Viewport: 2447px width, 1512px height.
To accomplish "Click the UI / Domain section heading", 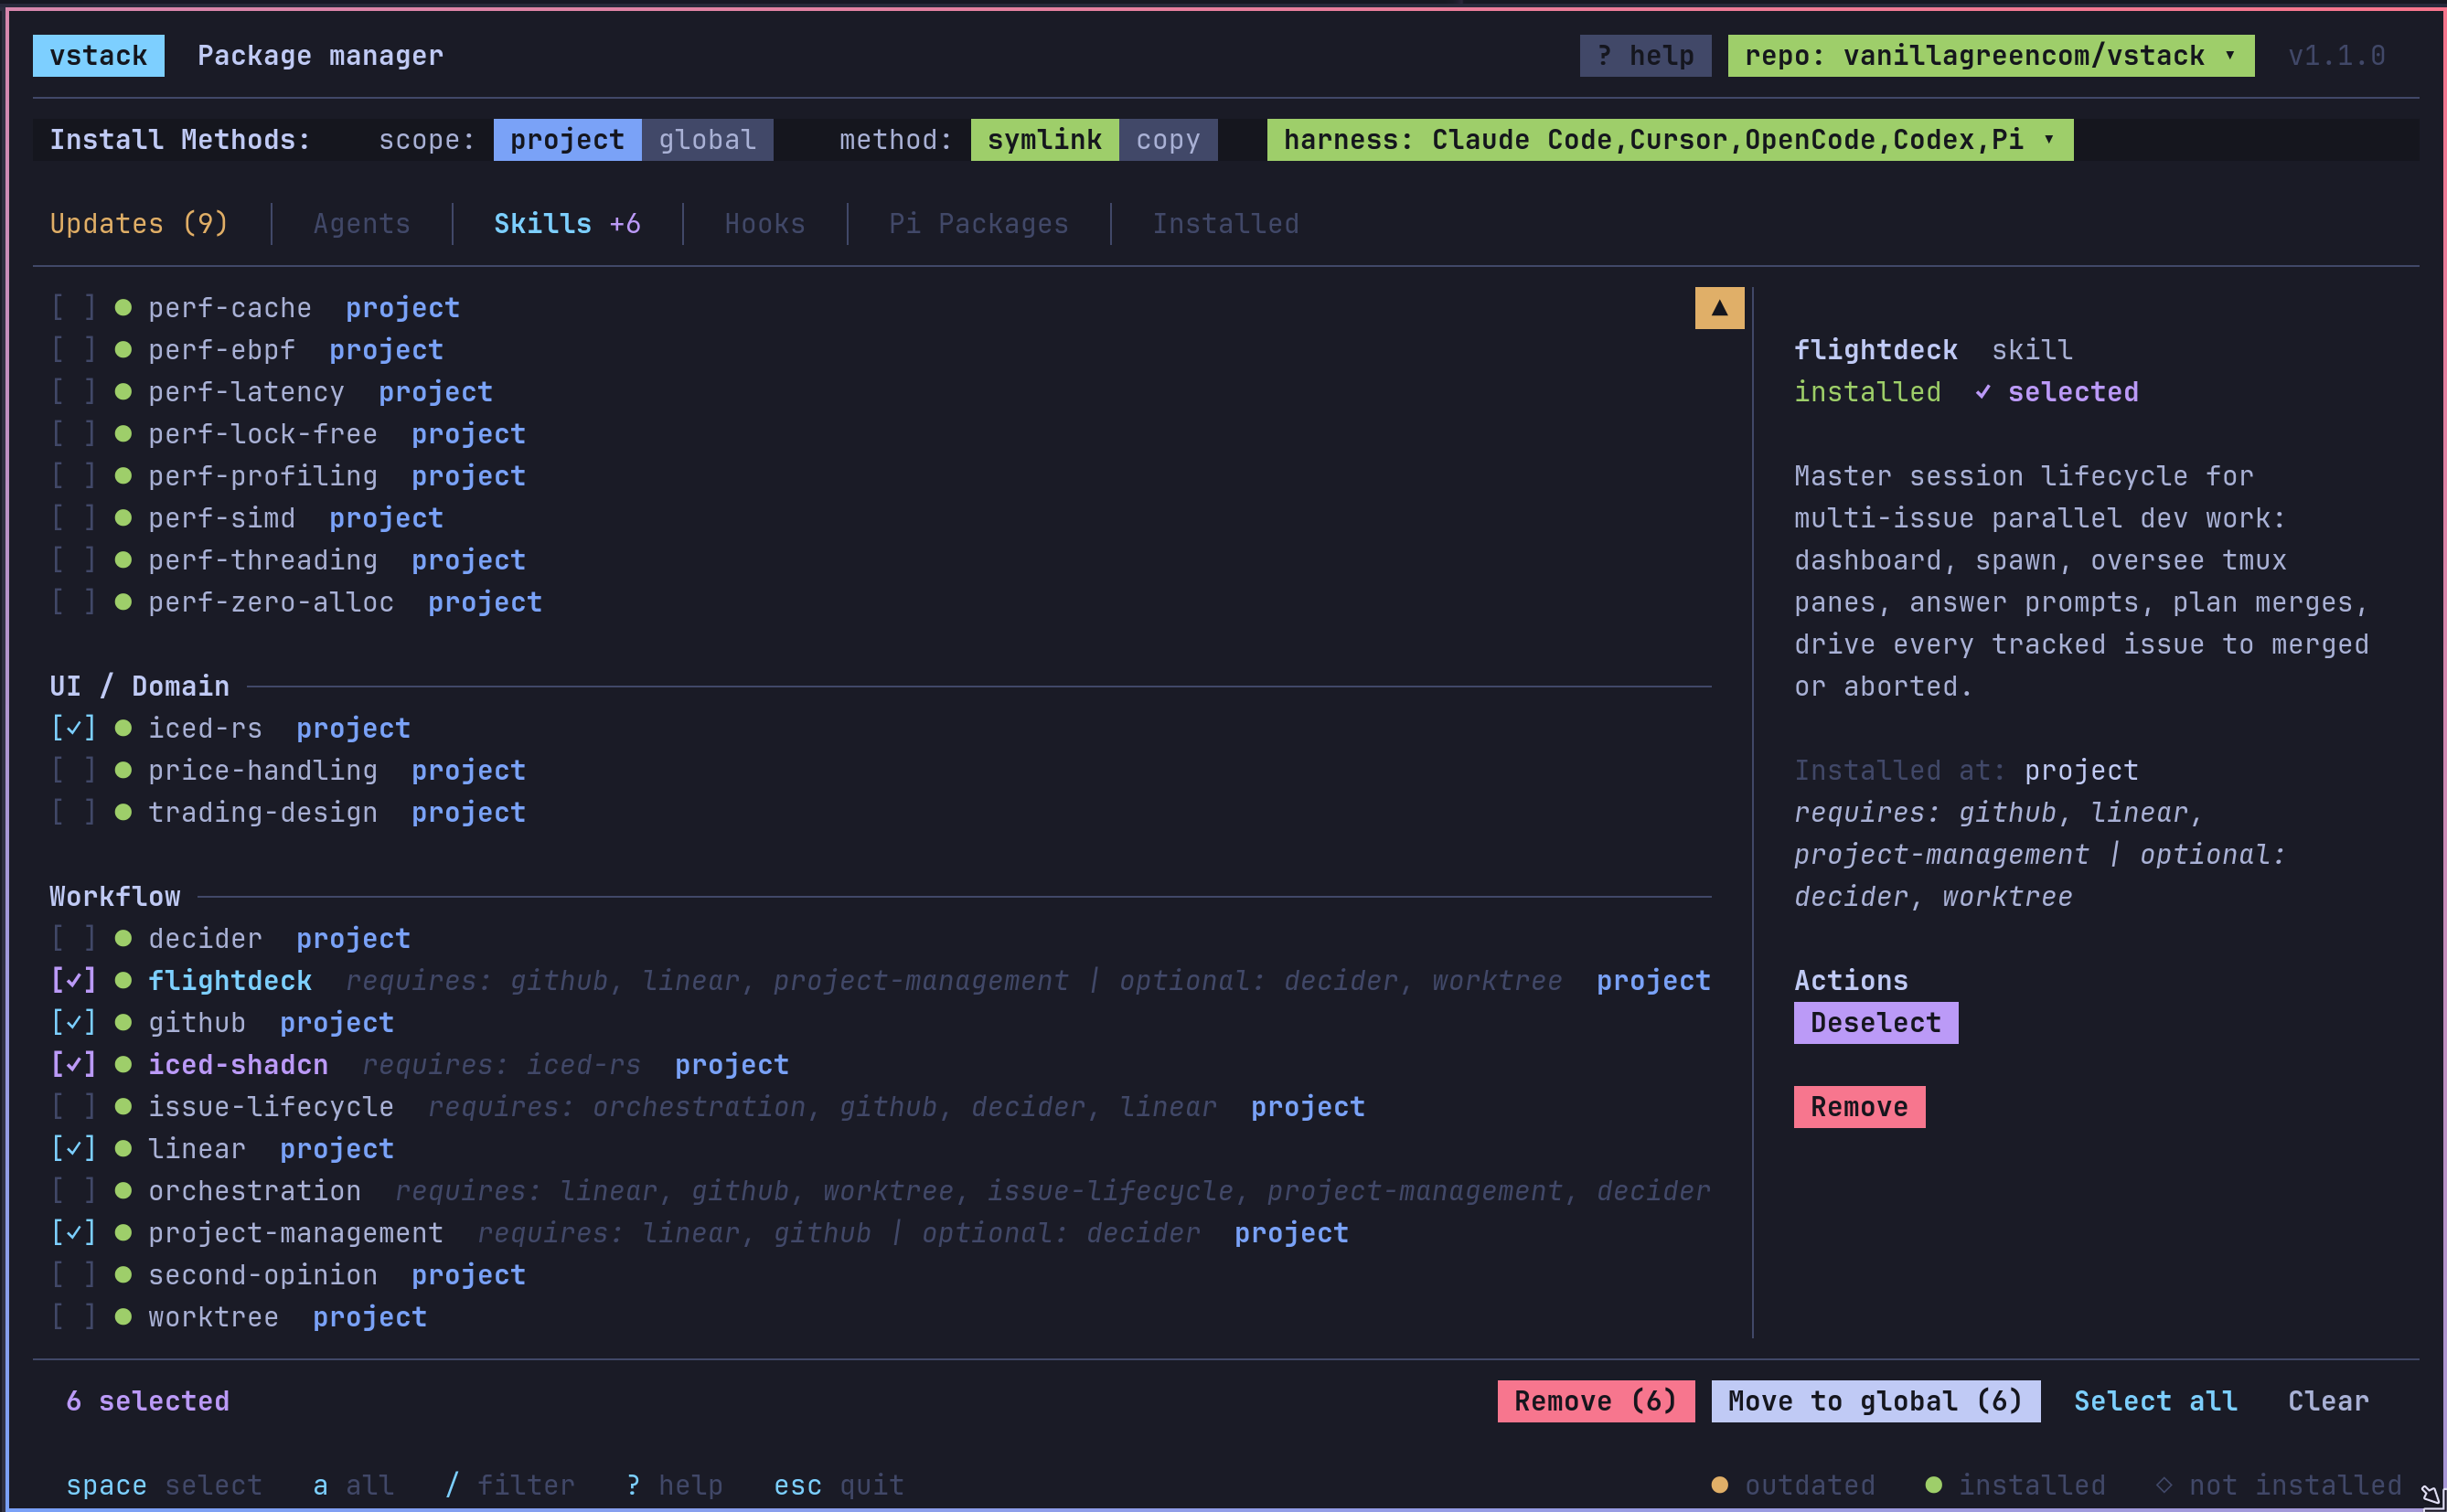I will tap(140, 687).
